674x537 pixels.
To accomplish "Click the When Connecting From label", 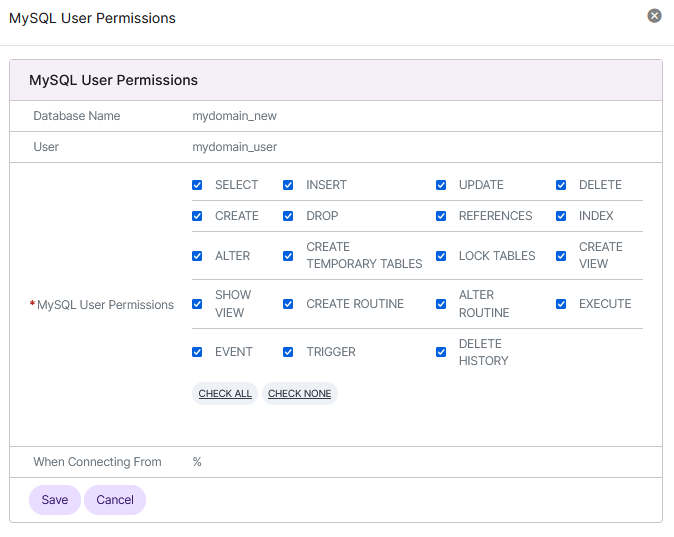I will [x=98, y=462].
